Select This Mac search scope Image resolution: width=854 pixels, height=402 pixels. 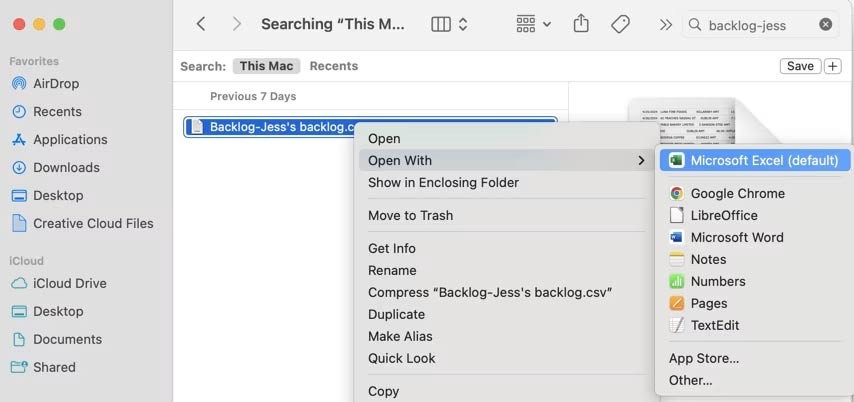(266, 66)
